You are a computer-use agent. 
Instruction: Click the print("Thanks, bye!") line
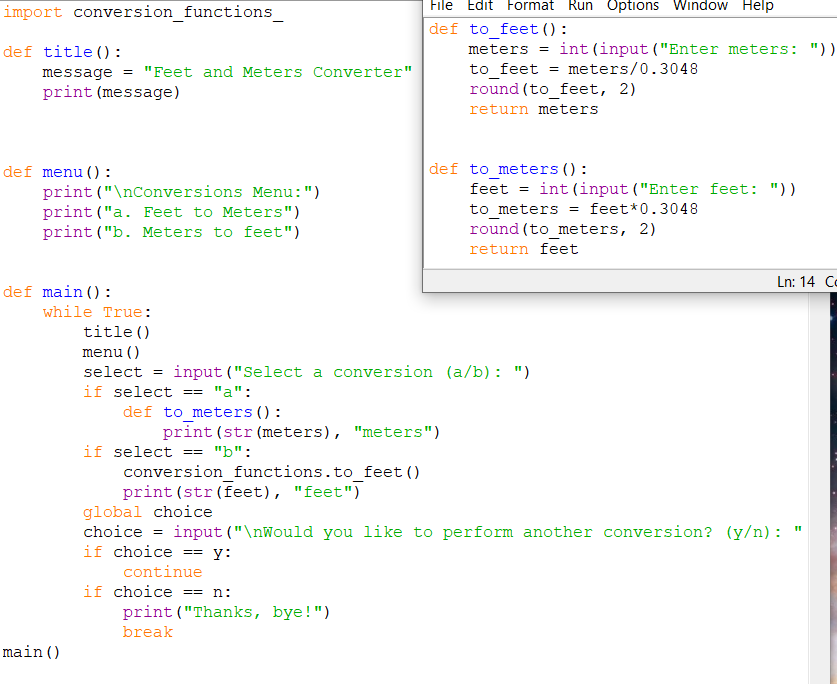[x=190, y=611]
